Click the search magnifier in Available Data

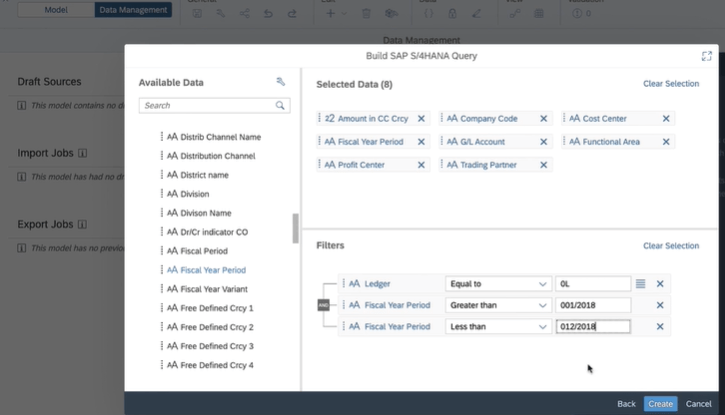[x=281, y=105]
